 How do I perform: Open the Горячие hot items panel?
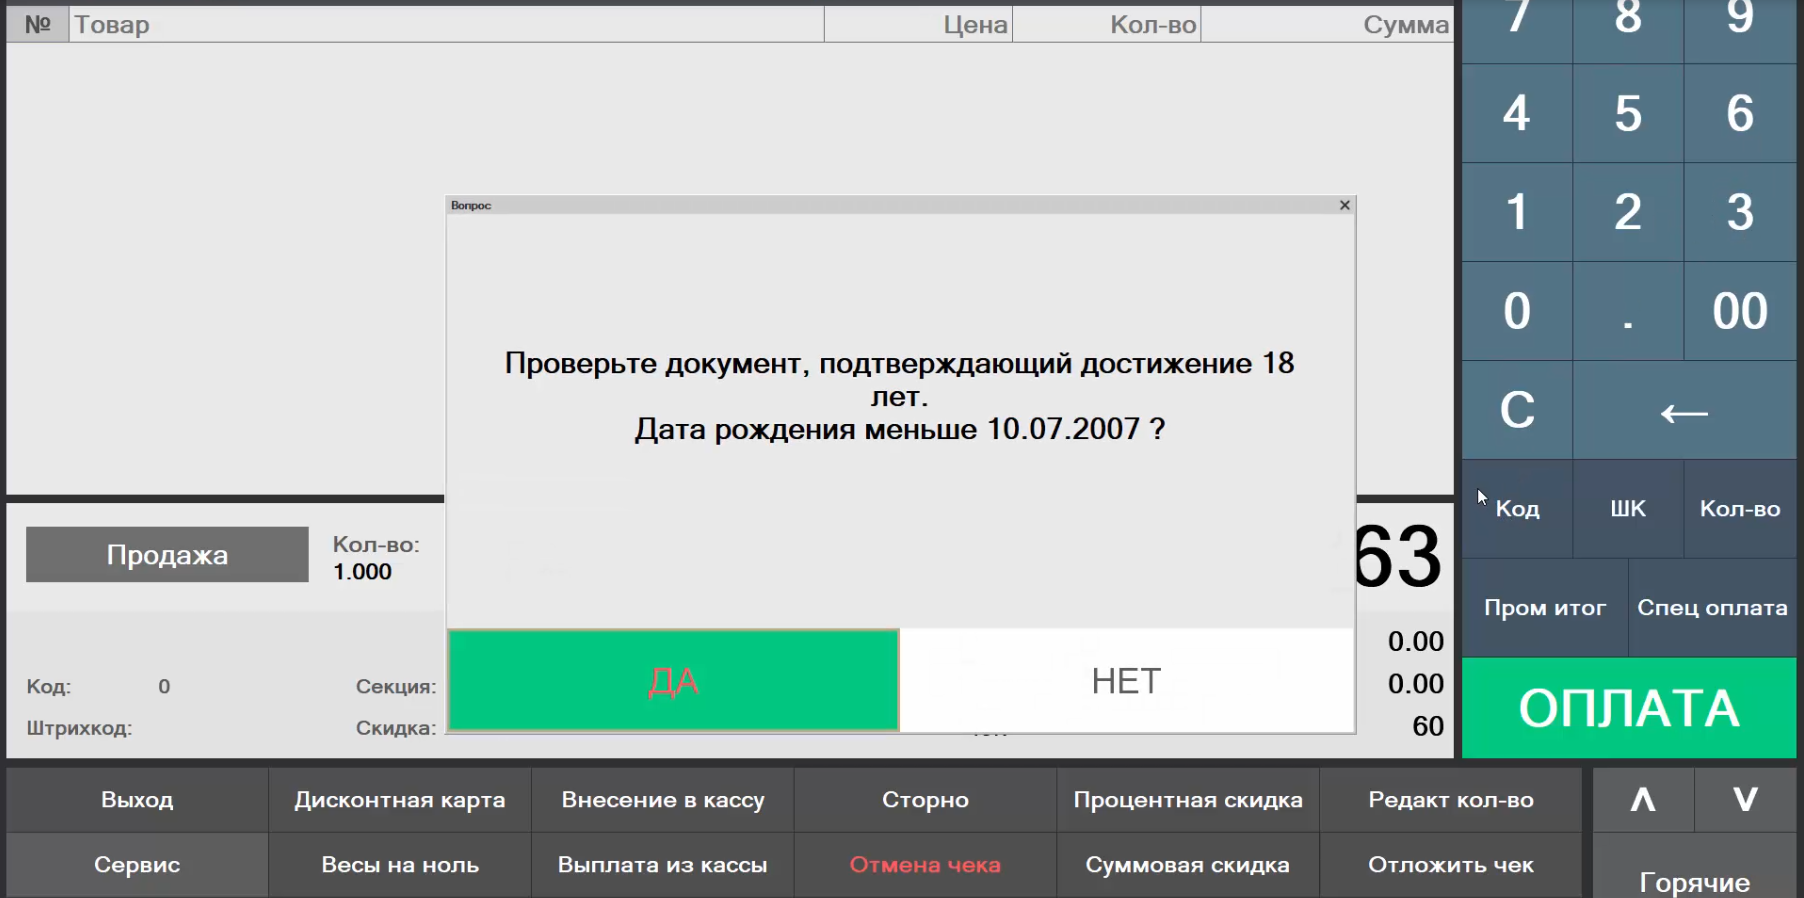click(1694, 878)
